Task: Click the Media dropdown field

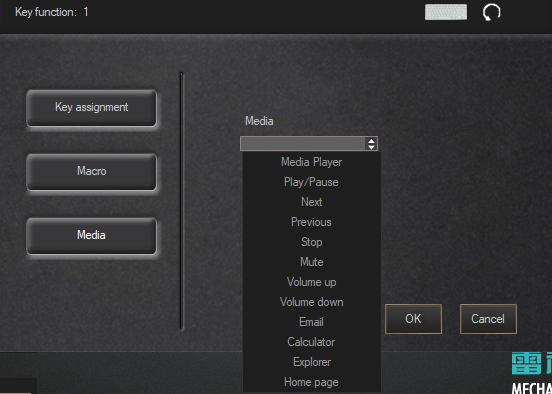Action: pyautogui.click(x=309, y=144)
